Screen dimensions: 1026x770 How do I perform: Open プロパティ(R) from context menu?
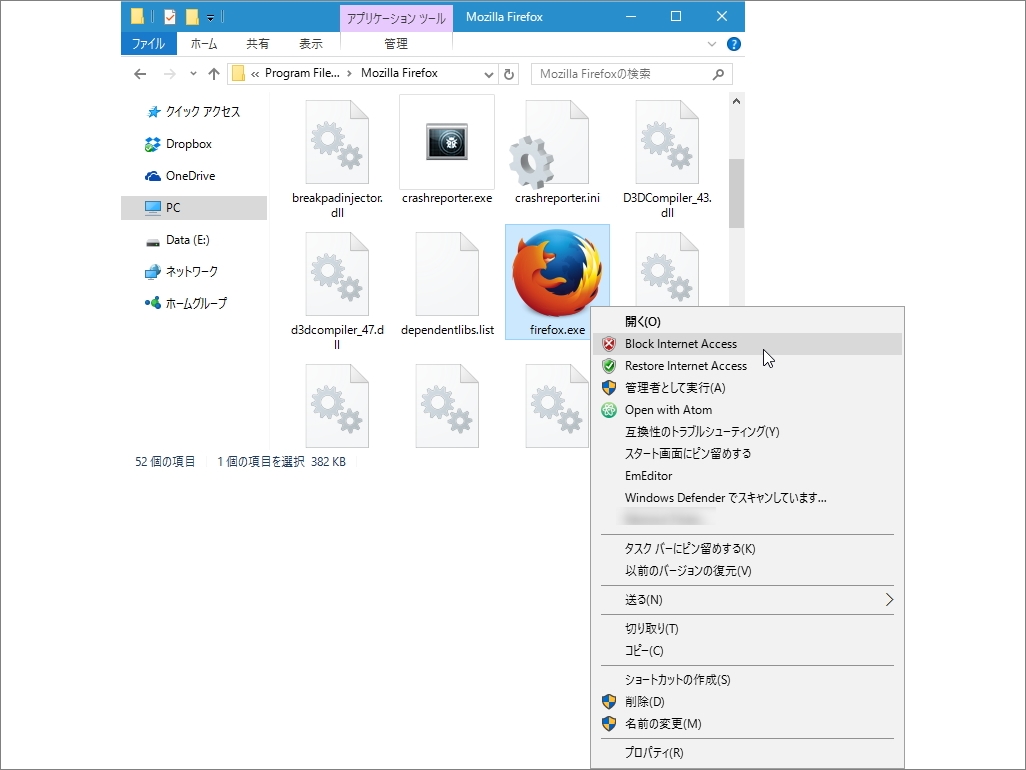click(x=747, y=753)
